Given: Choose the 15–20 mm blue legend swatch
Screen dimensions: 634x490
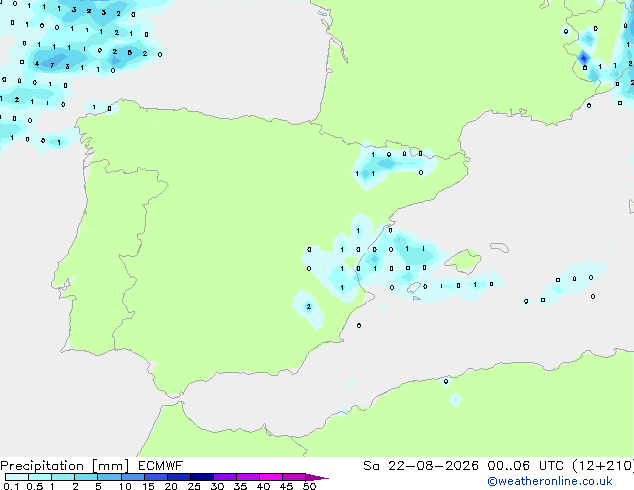Looking at the screenshot, I should coord(155,477).
